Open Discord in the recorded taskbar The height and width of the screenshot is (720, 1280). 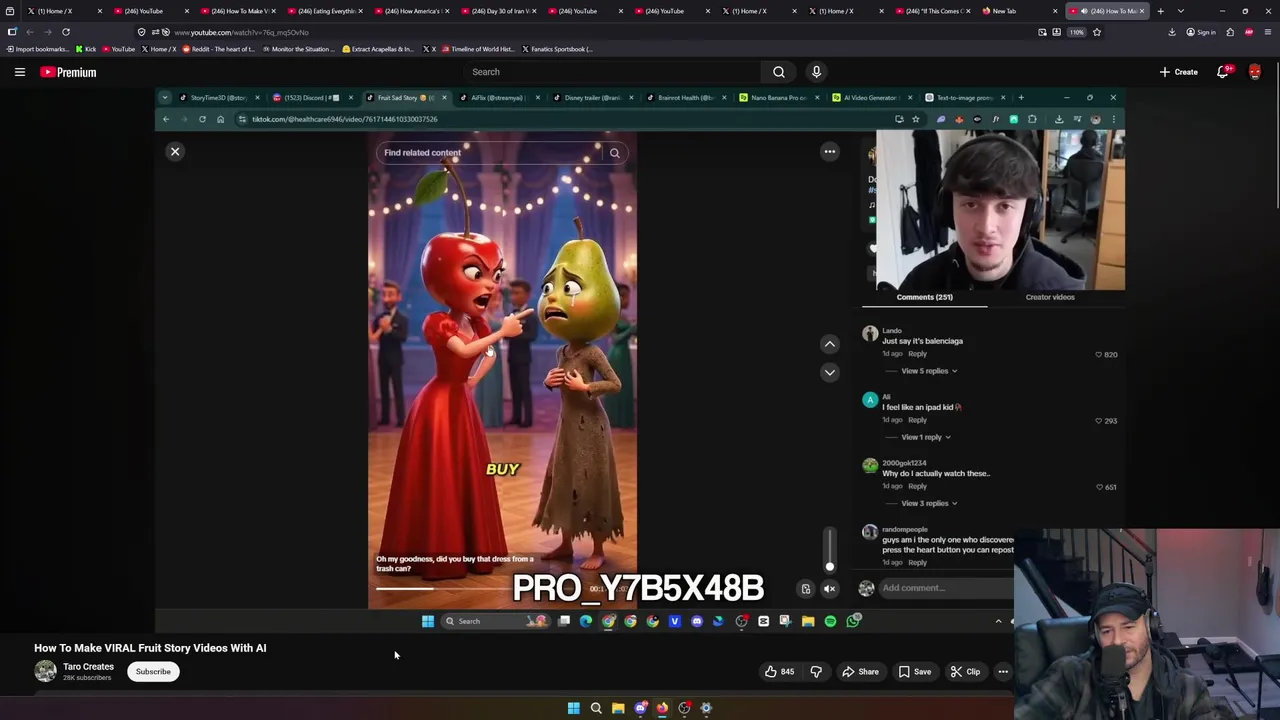pyautogui.click(x=697, y=621)
